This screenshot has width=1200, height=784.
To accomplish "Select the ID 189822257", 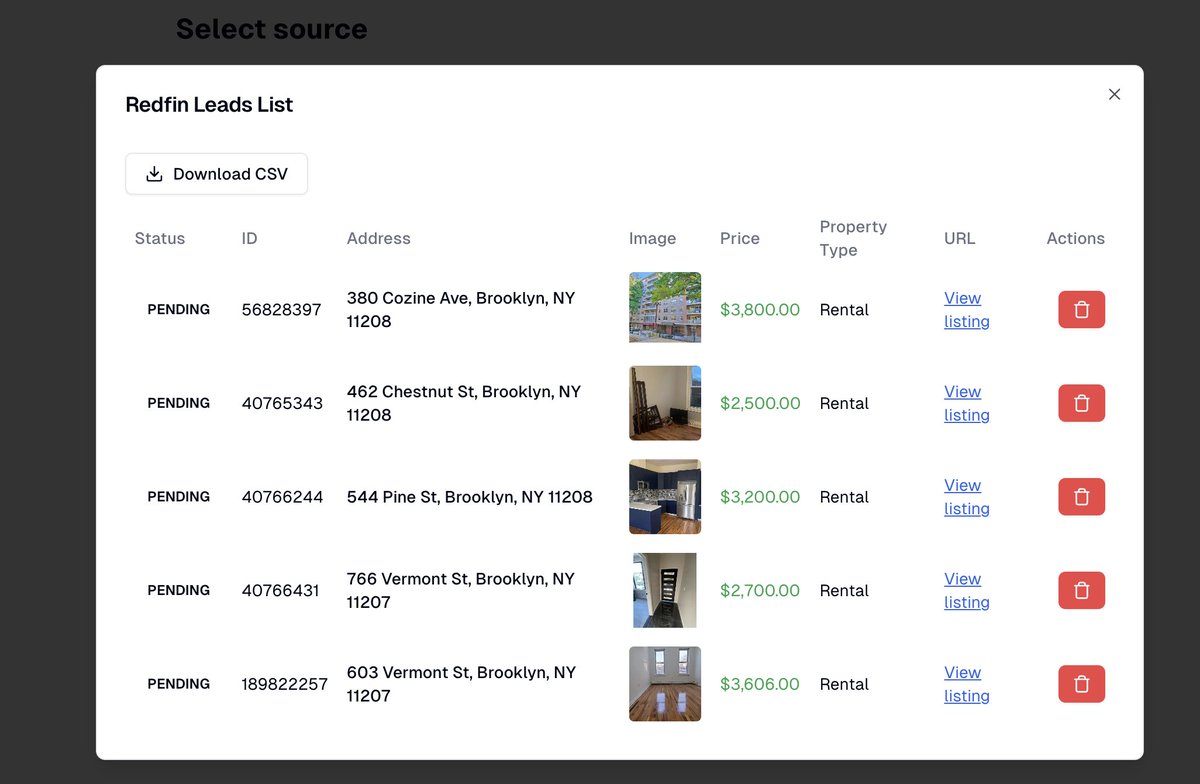I will pyautogui.click(x=284, y=684).
